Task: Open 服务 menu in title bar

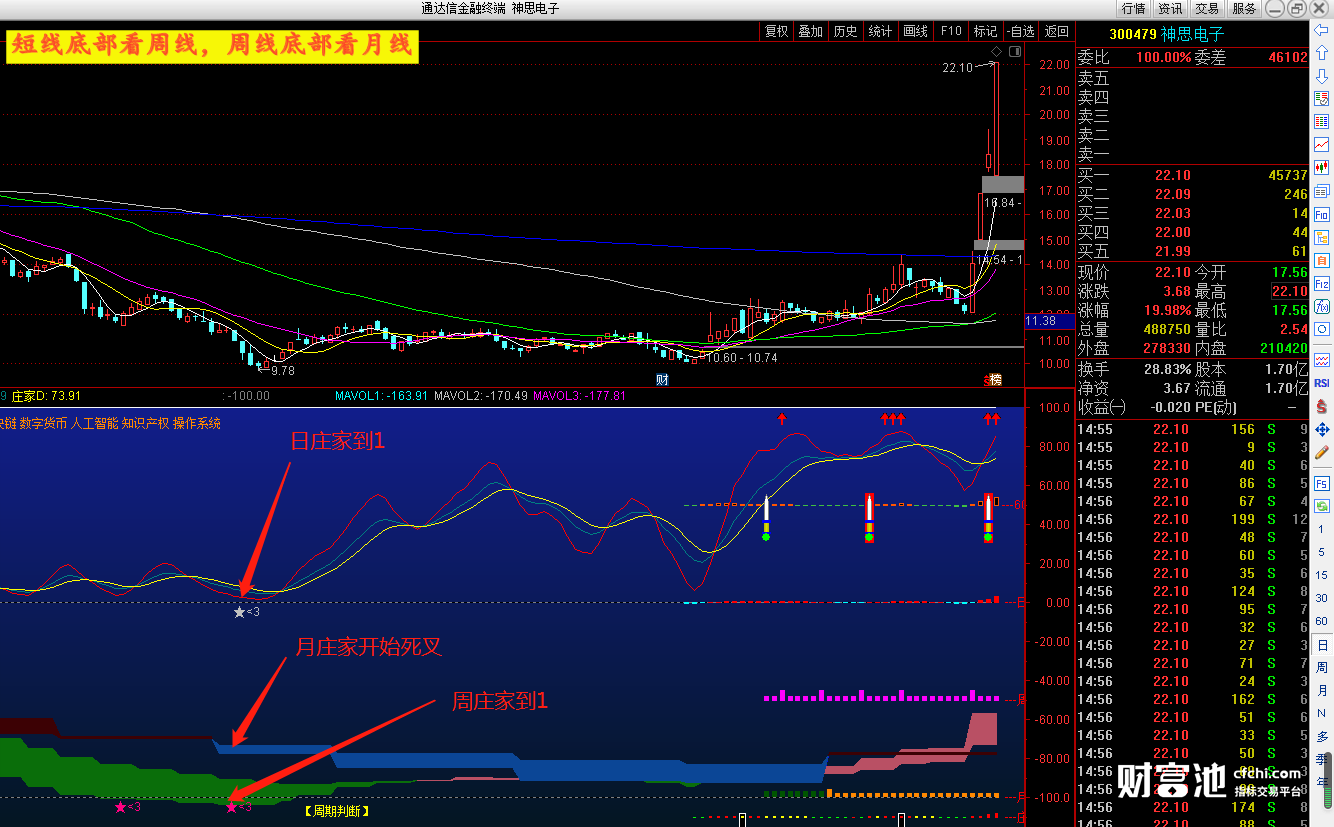Action: [x=1244, y=8]
